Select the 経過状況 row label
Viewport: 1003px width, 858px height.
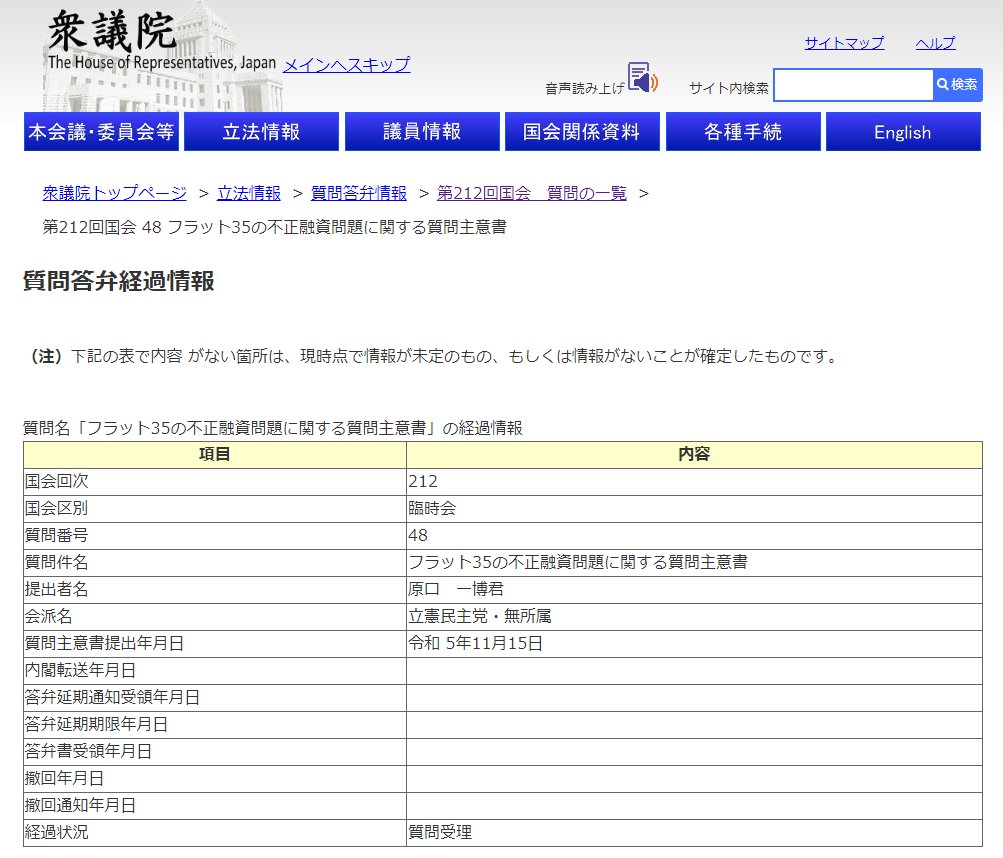(215, 833)
